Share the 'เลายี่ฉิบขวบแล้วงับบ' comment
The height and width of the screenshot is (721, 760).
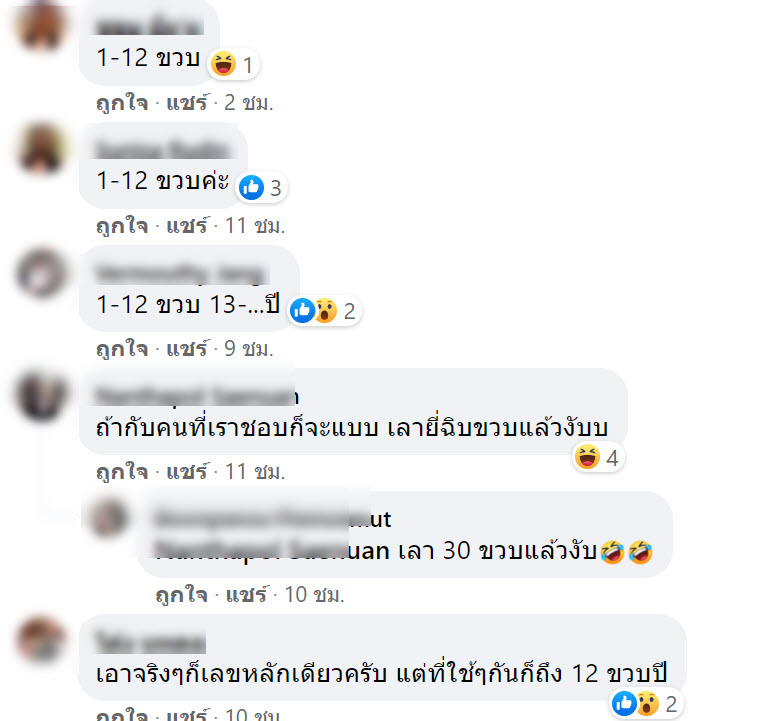pyautogui.click(x=187, y=472)
